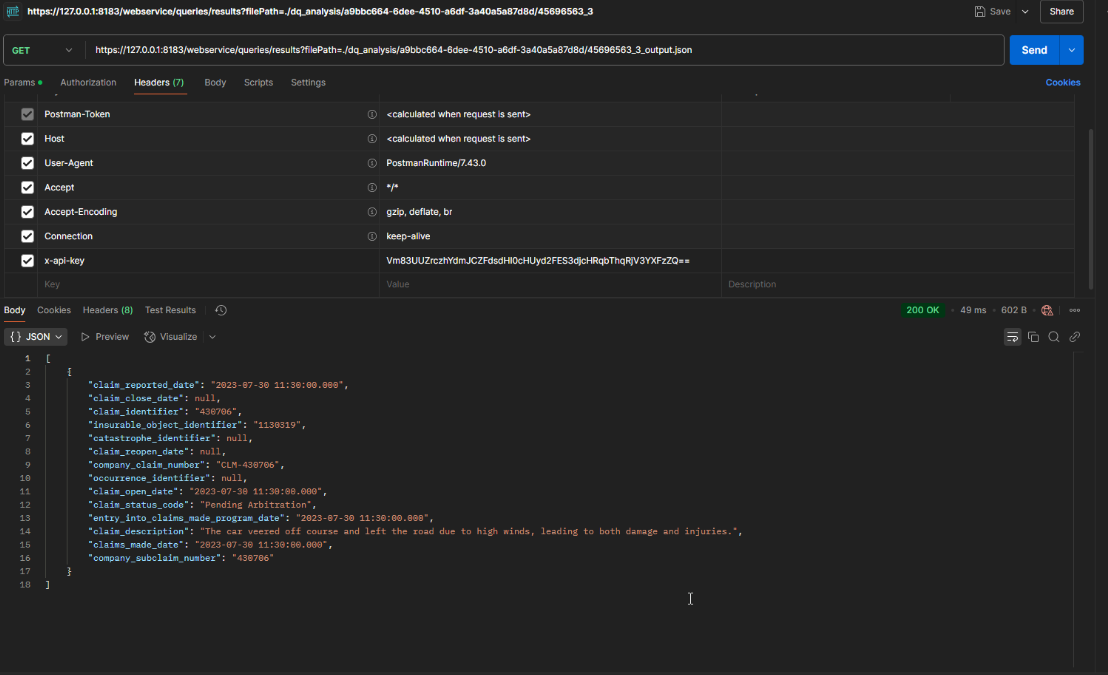Open the response Cookies tab
Image resolution: width=1108 pixels, height=675 pixels.
point(54,310)
